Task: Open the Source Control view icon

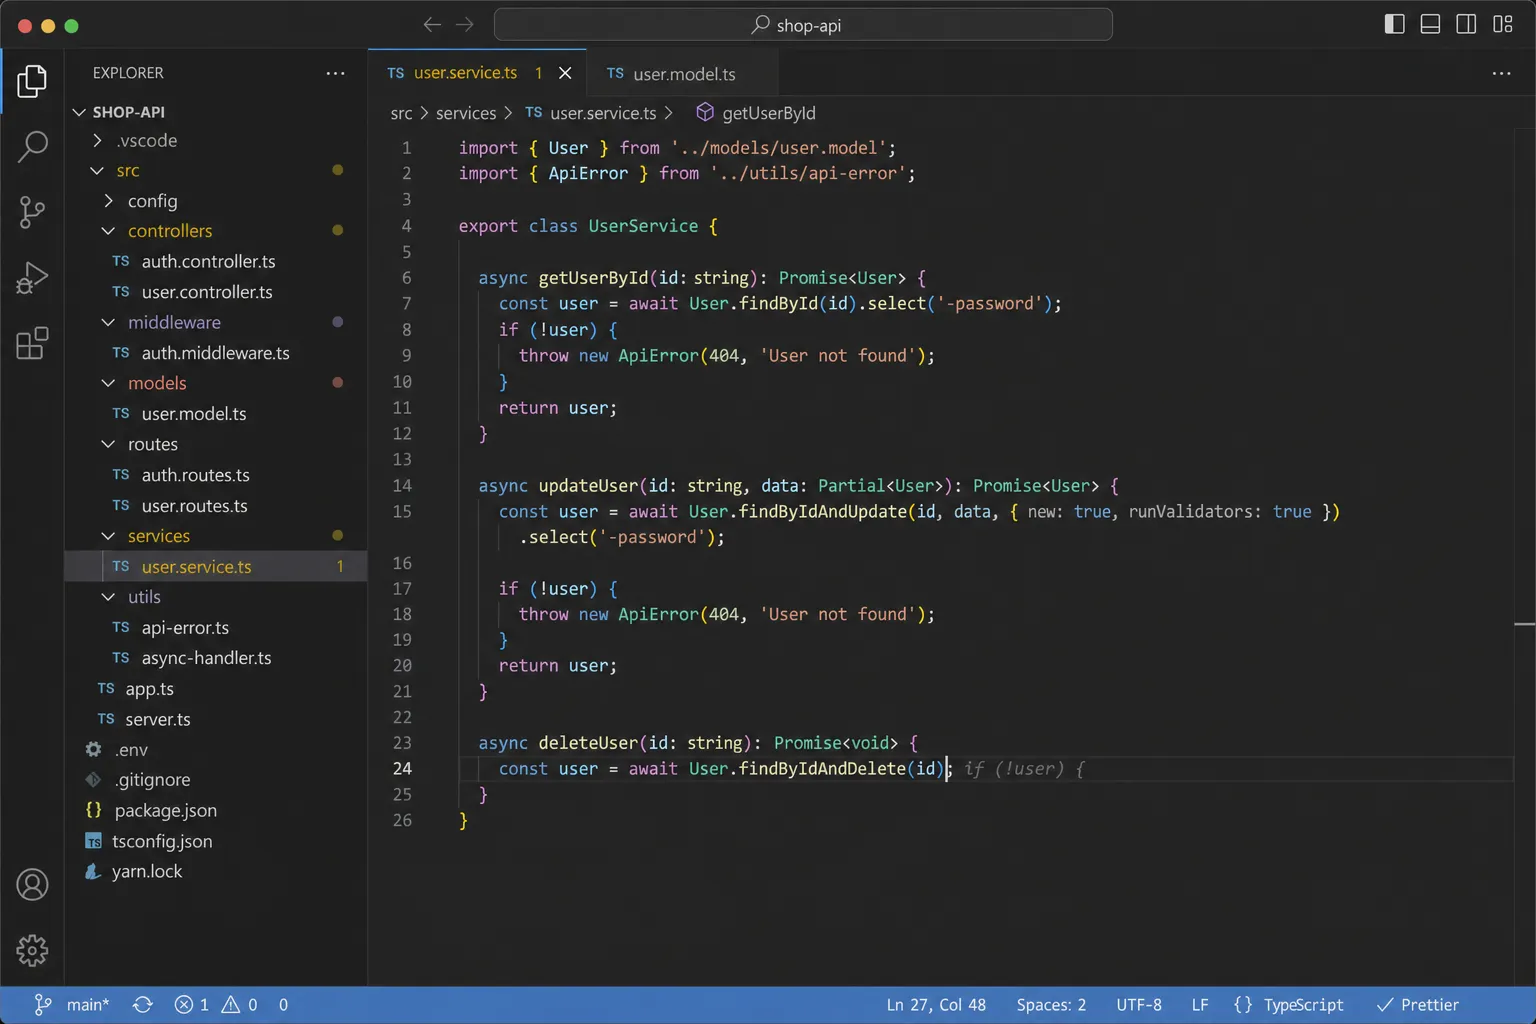Action: [32, 212]
